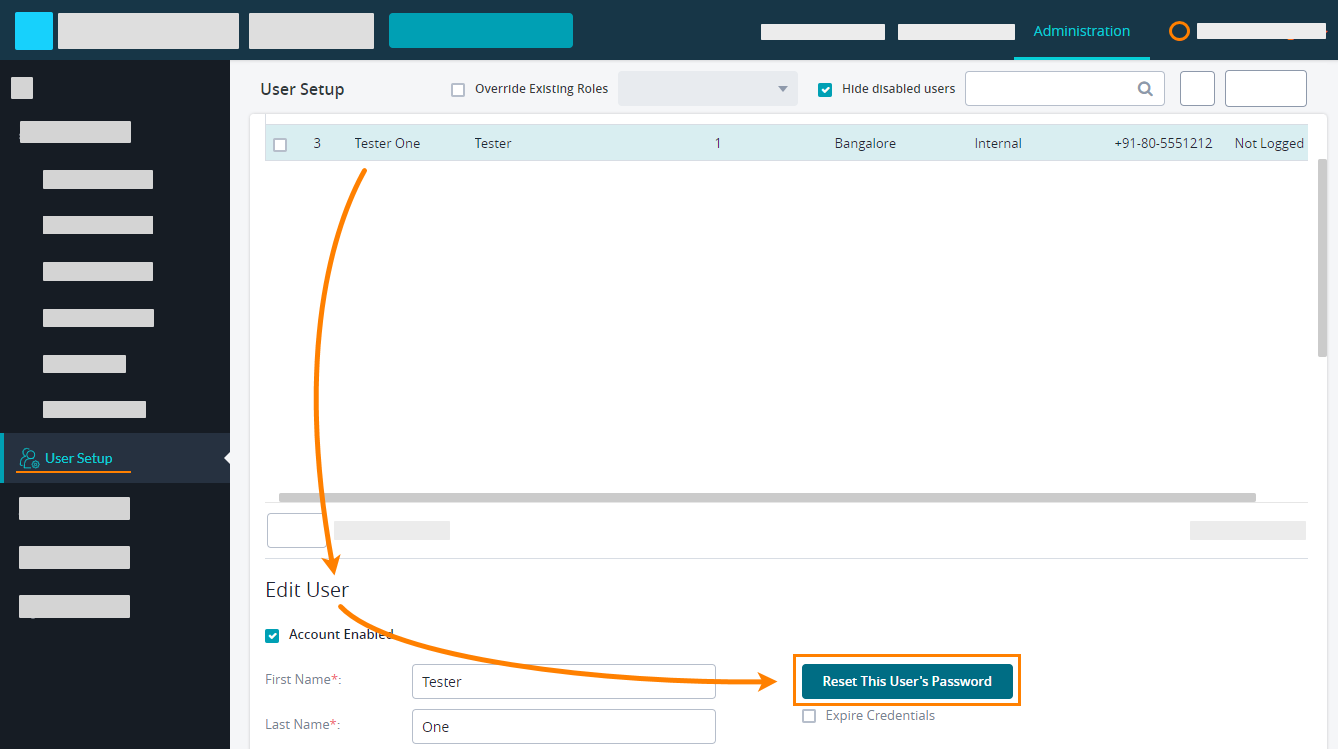Open the Administration tab
The height and width of the screenshot is (749, 1338).
[x=1081, y=31]
